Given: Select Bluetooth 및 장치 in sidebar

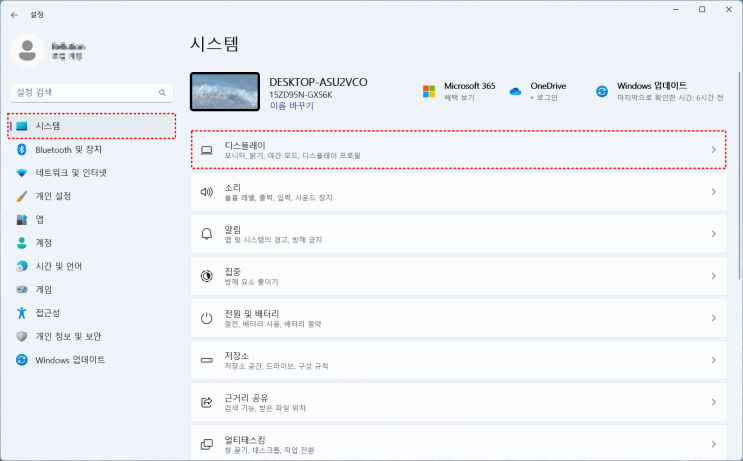Looking at the screenshot, I should (91, 149).
